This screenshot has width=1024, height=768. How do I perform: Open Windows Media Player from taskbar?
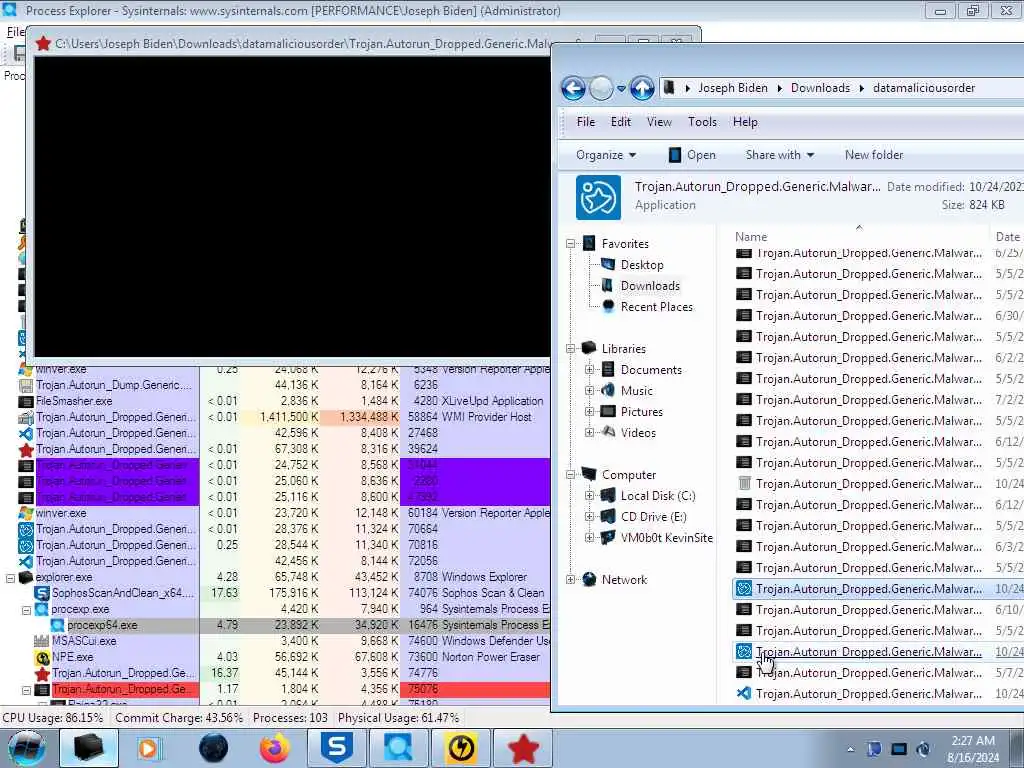click(x=150, y=748)
